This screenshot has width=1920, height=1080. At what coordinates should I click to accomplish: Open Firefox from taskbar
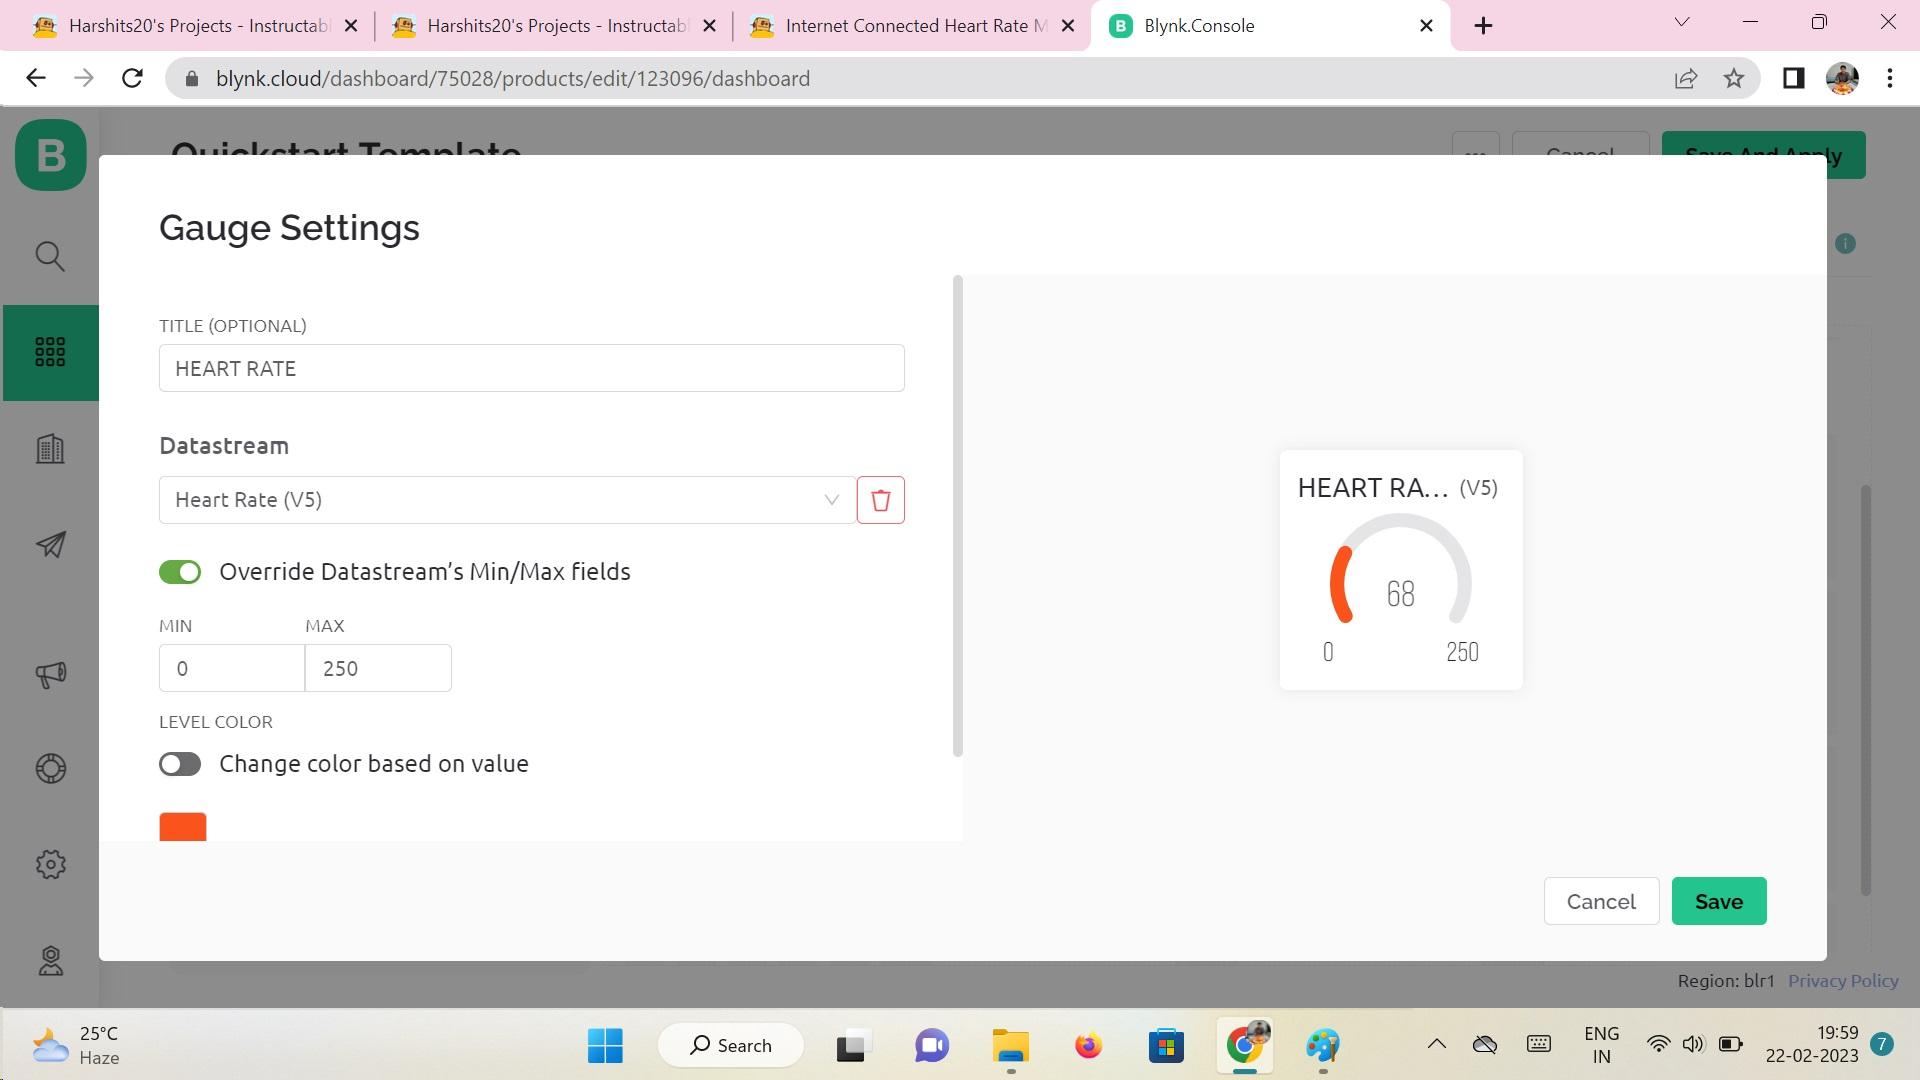point(1088,1045)
